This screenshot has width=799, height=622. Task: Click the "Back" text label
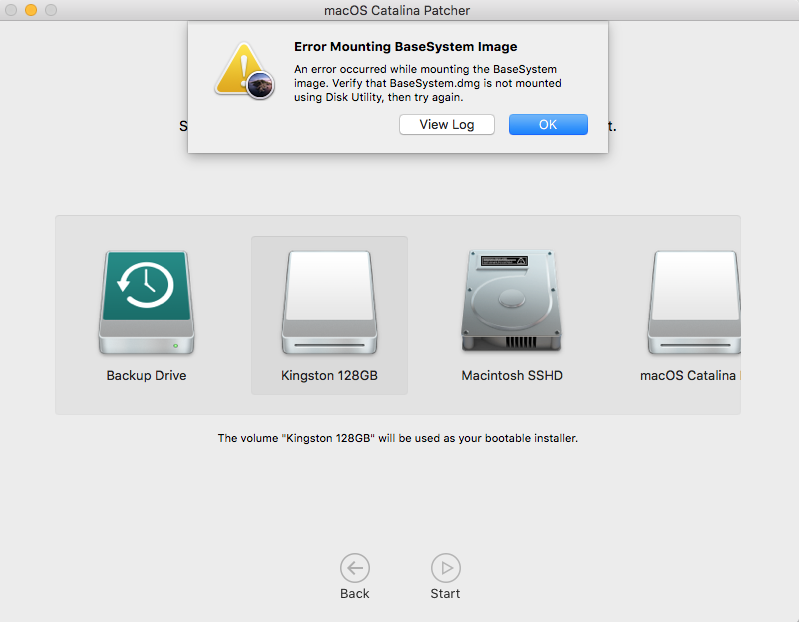tap(355, 593)
